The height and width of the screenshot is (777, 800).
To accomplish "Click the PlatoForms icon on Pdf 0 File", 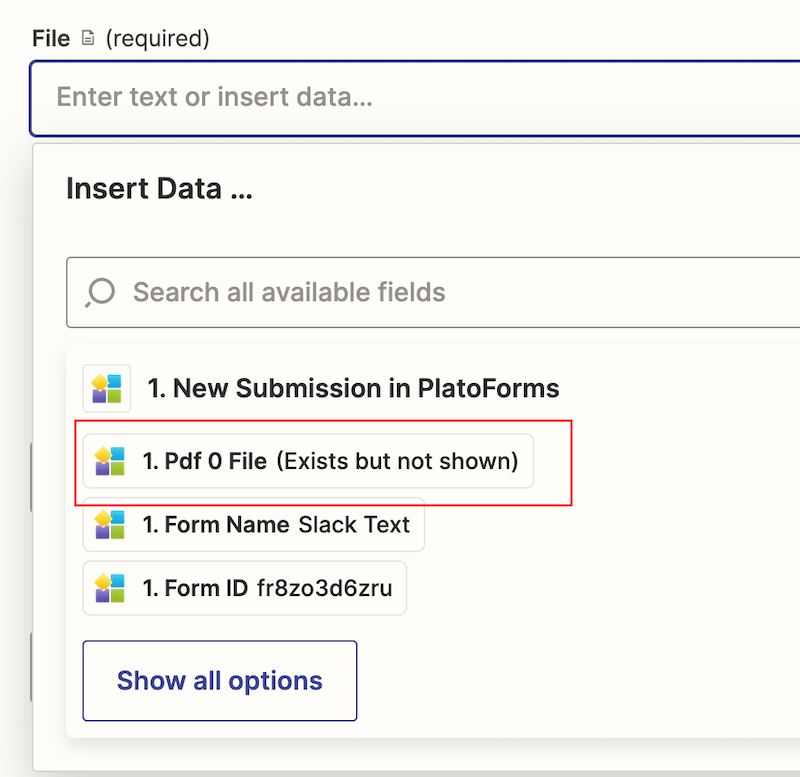I will click(110, 461).
